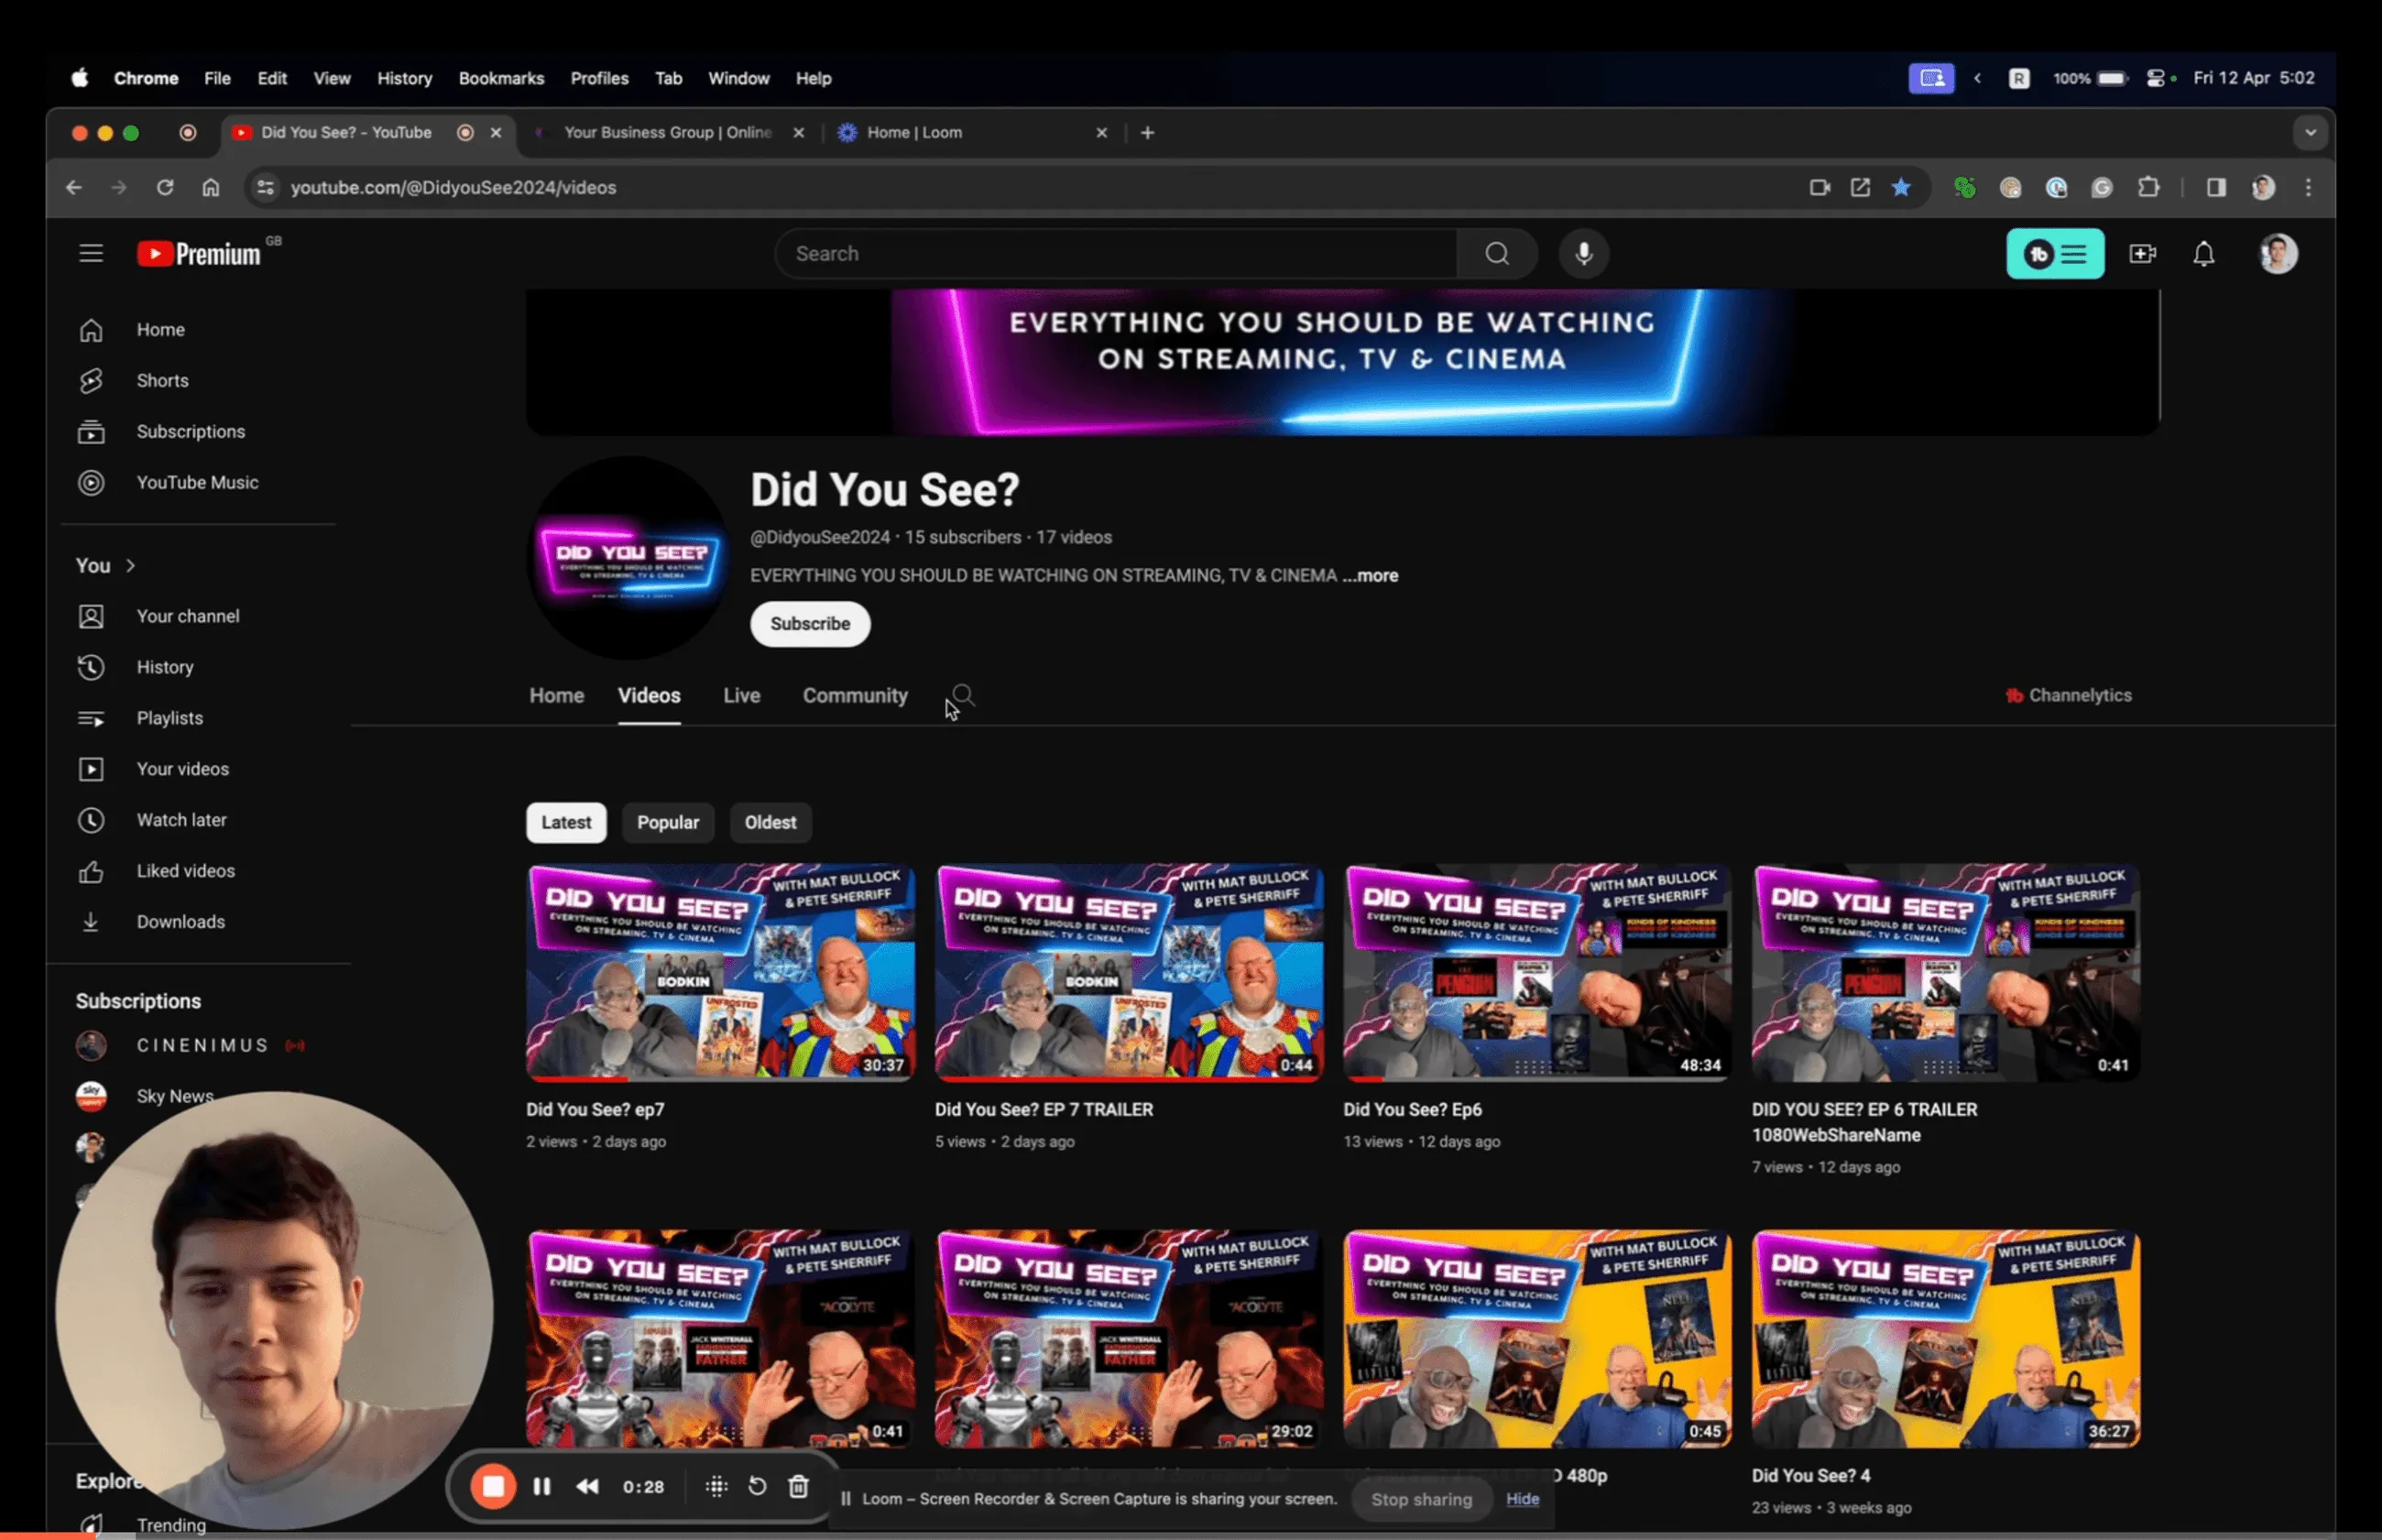Click the camera icon in address bar
2382x1540 pixels.
point(1819,187)
